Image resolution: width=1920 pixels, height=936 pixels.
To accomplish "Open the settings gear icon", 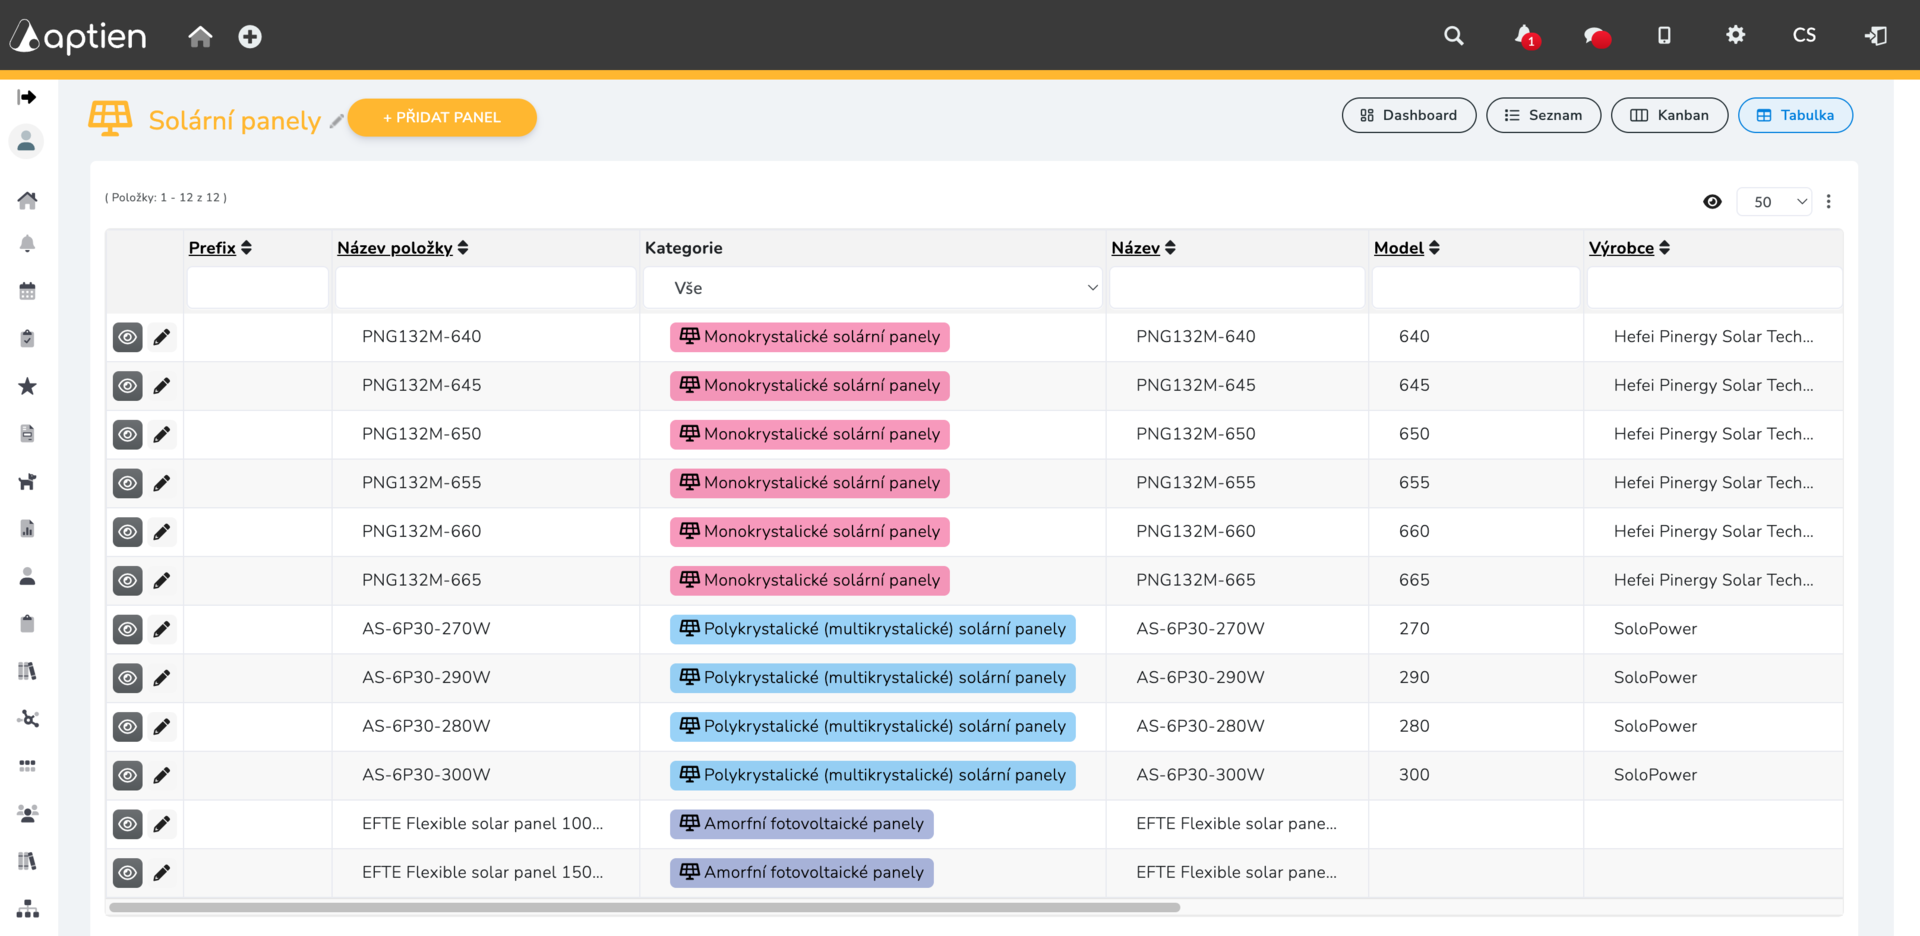I will [x=1735, y=35].
